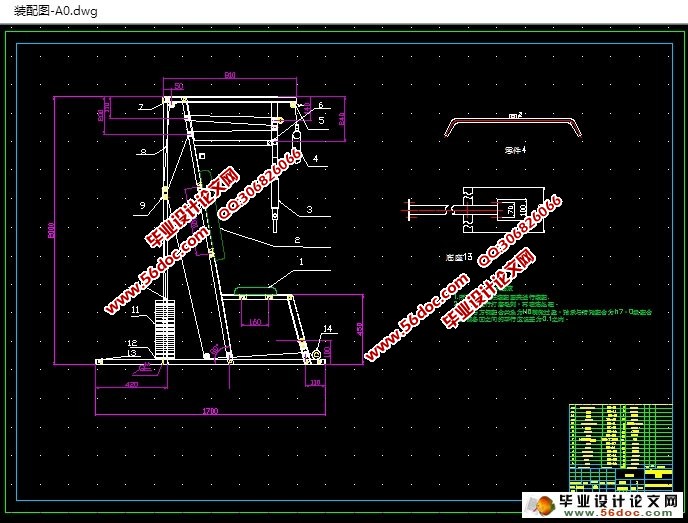Click the pulley wheel beside label 14
Viewport: 688px width, 523px height.
coord(315,352)
